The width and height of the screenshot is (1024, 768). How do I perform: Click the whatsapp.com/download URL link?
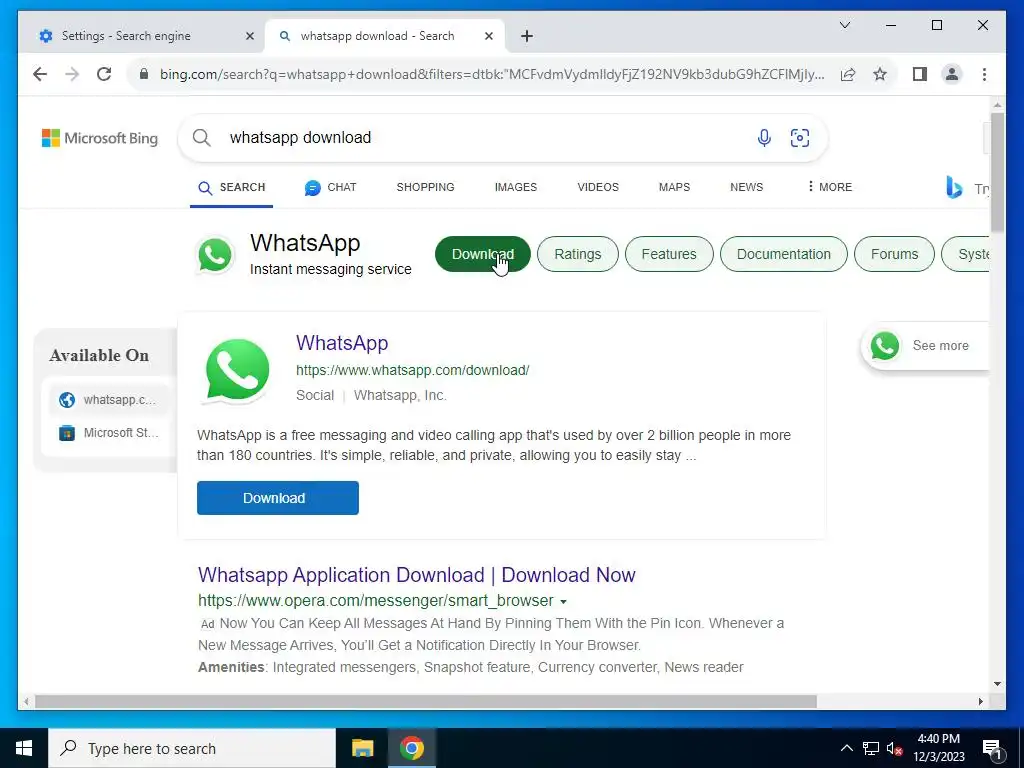tap(412, 370)
